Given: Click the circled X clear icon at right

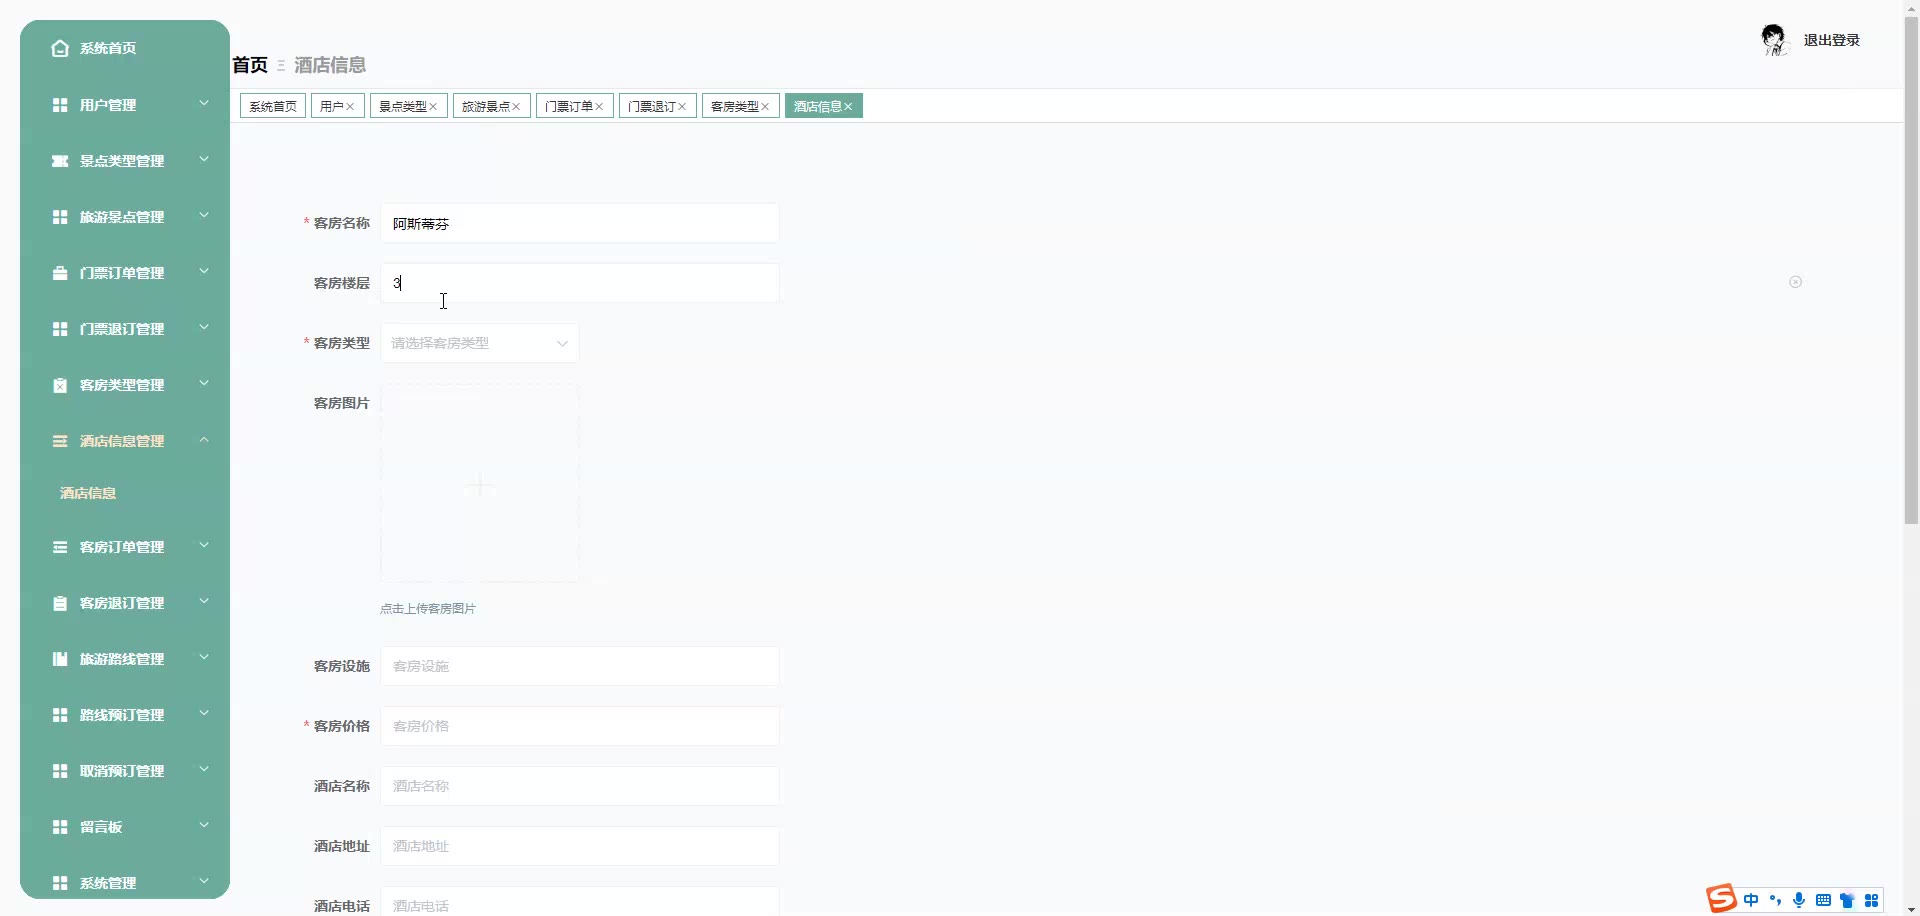Looking at the screenshot, I should [x=1796, y=282].
